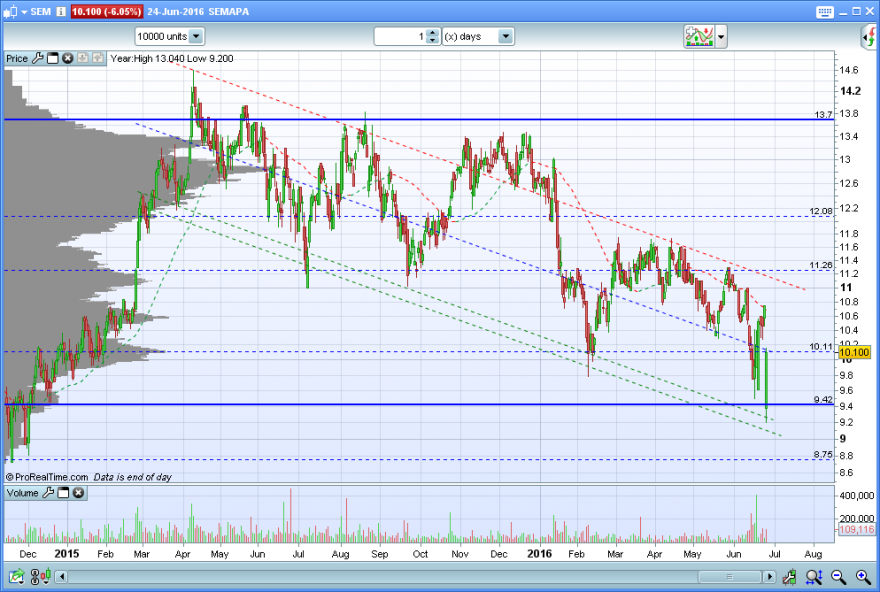Click the zoom out magnifier icon
The width and height of the screenshot is (880, 592).
pos(838,576)
